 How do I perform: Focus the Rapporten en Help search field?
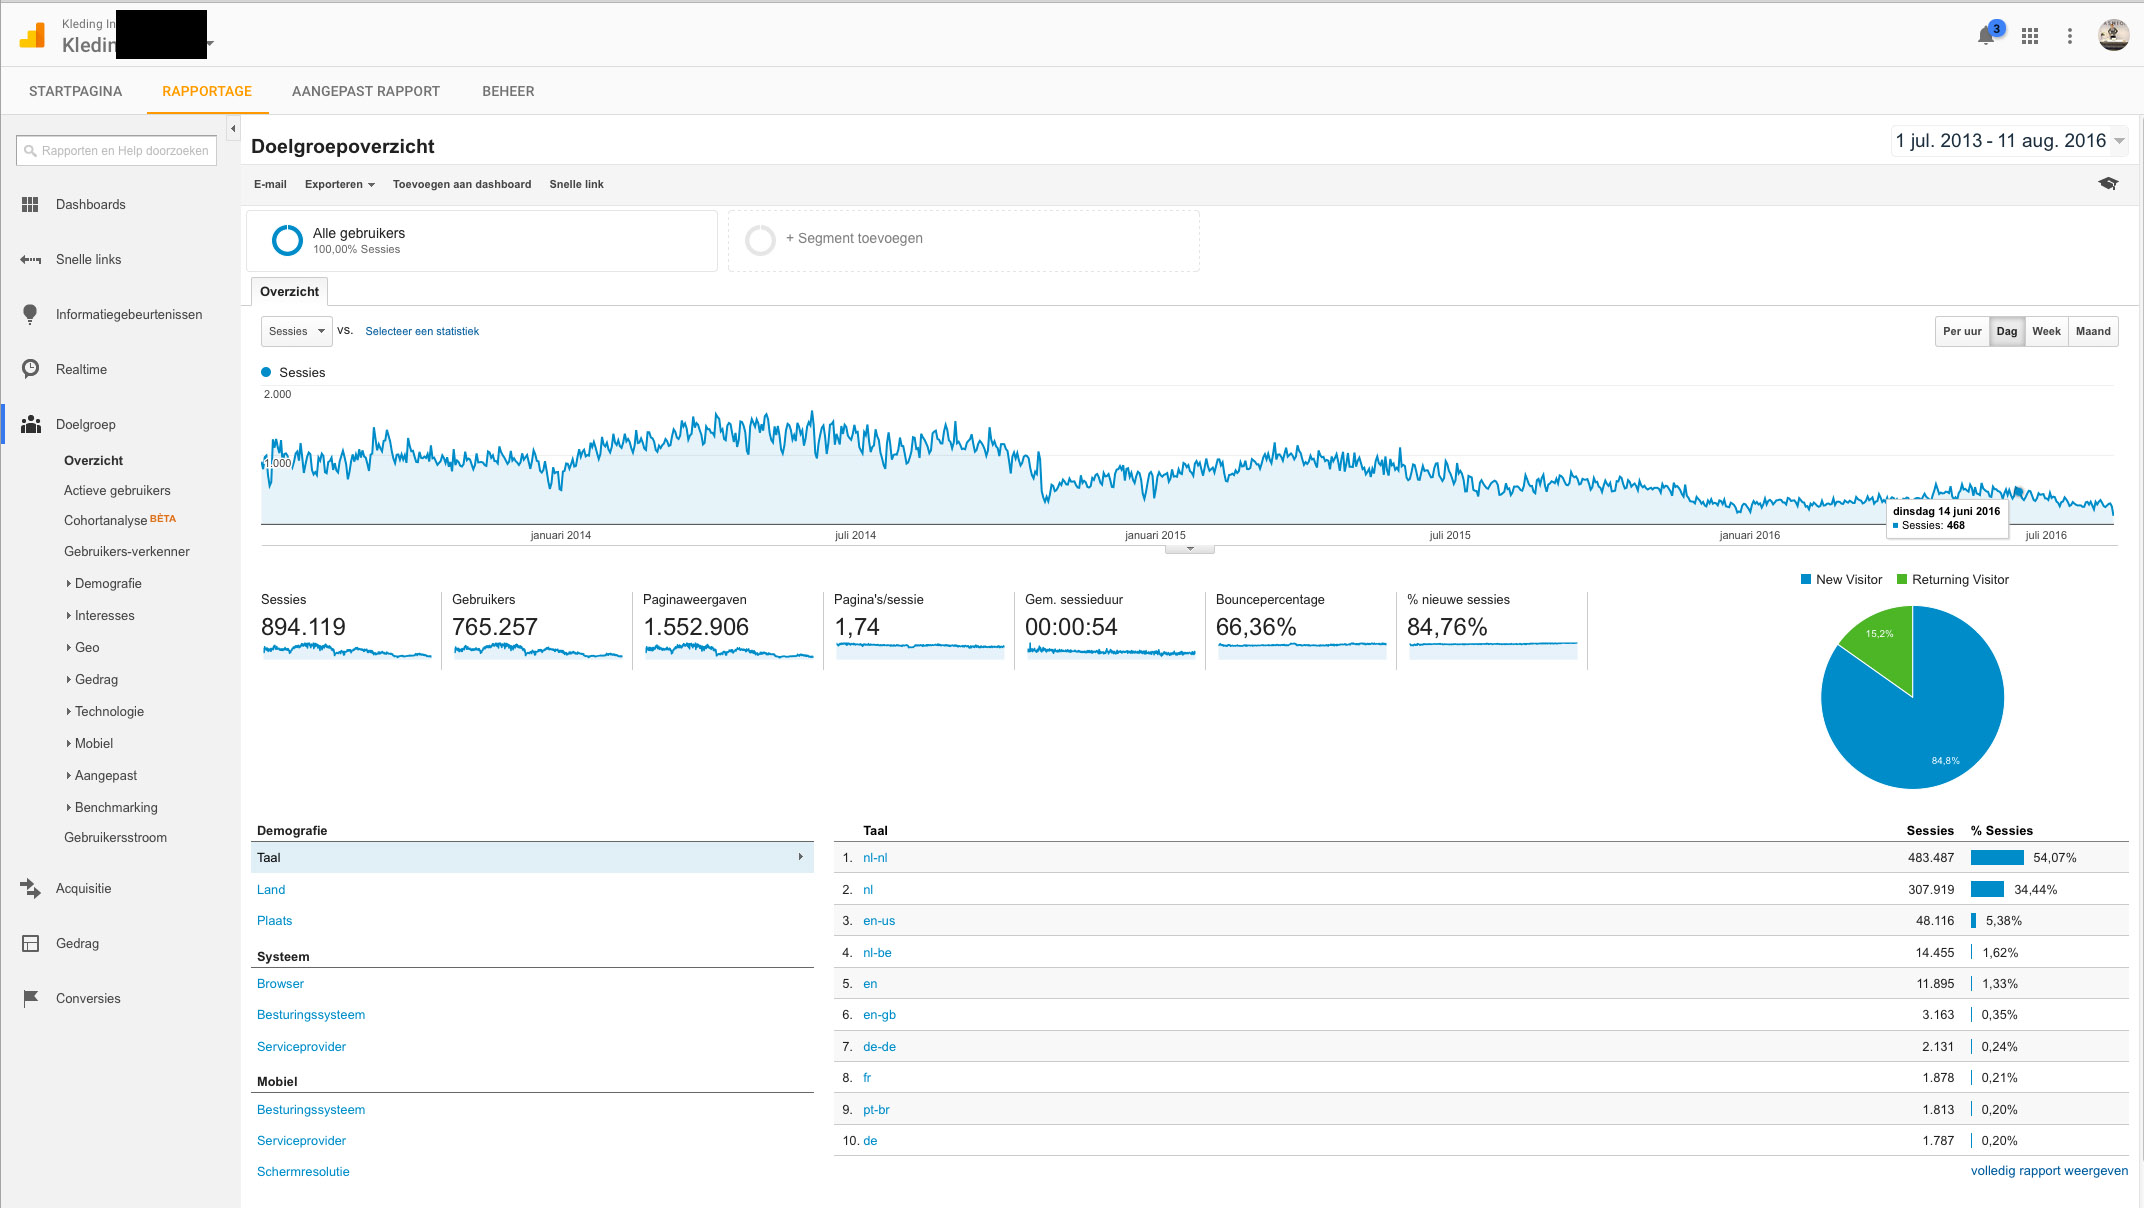click(x=116, y=151)
